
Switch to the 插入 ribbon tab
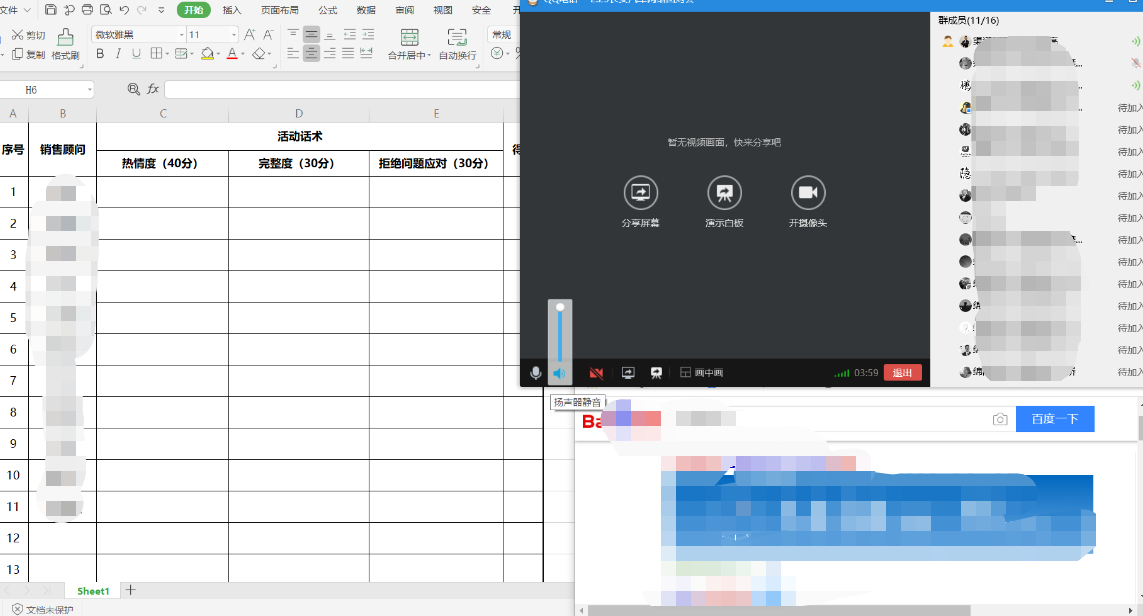pyautogui.click(x=232, y=10)
